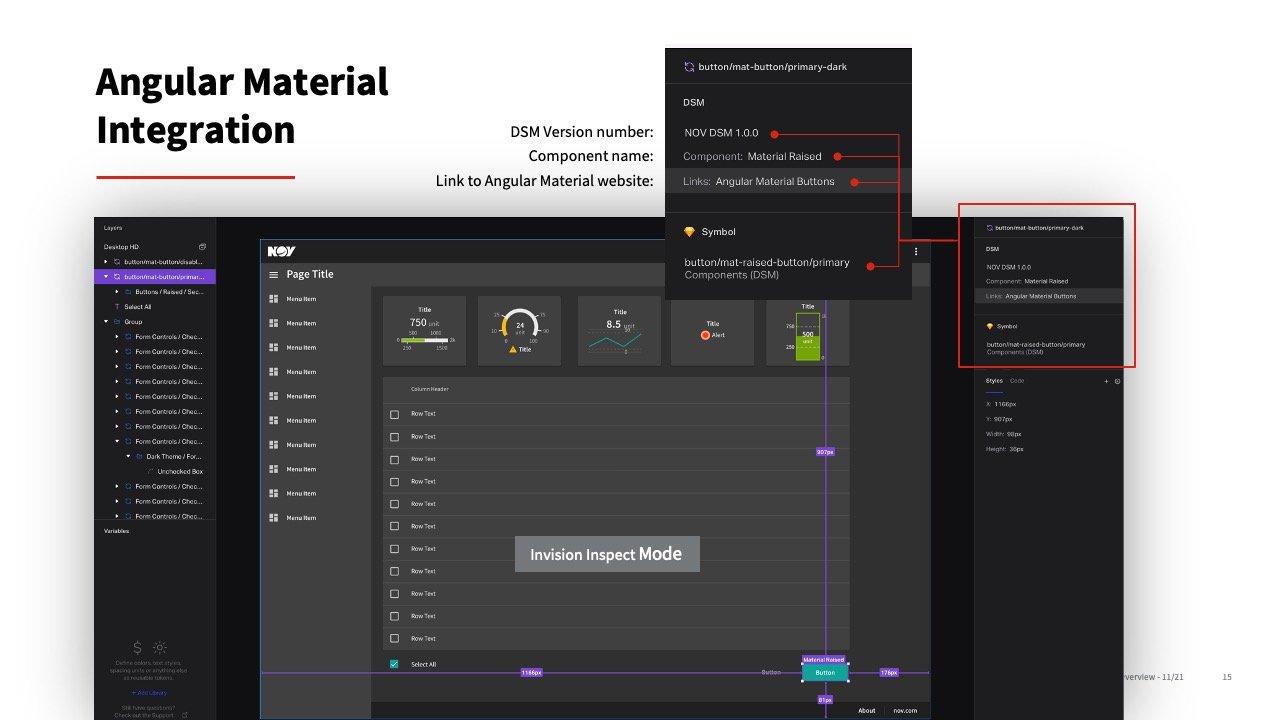Viewport: 1280px width, 720px height.
Task: Check the Row Text checkbox directly above Select All
Action: pos(394,638)
